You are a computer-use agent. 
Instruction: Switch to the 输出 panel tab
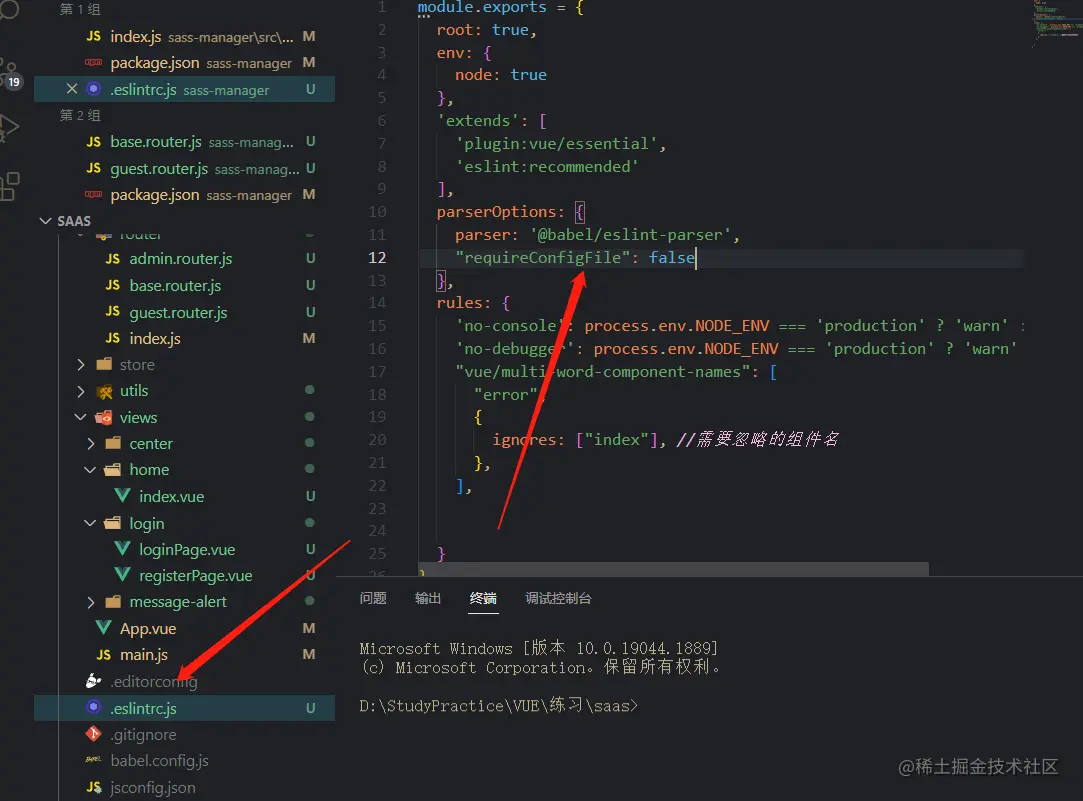coord(428,598)
